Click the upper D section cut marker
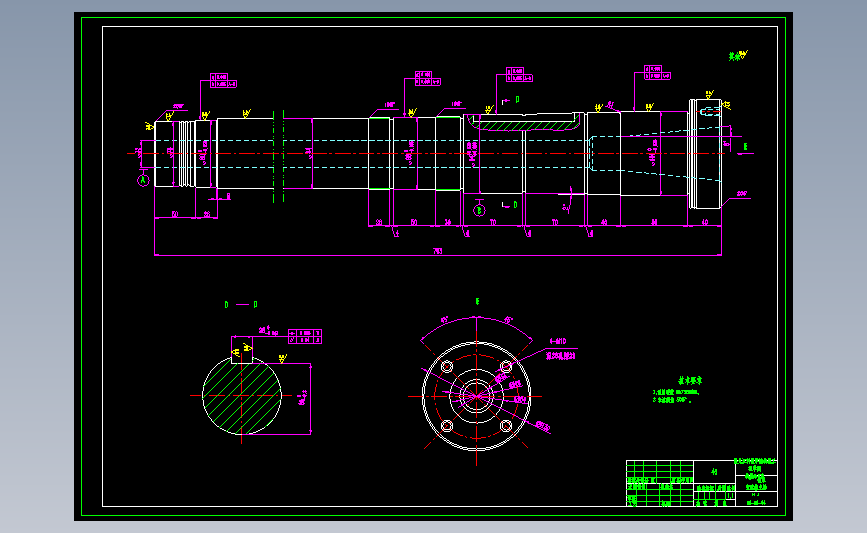 [x=511, y=101]
